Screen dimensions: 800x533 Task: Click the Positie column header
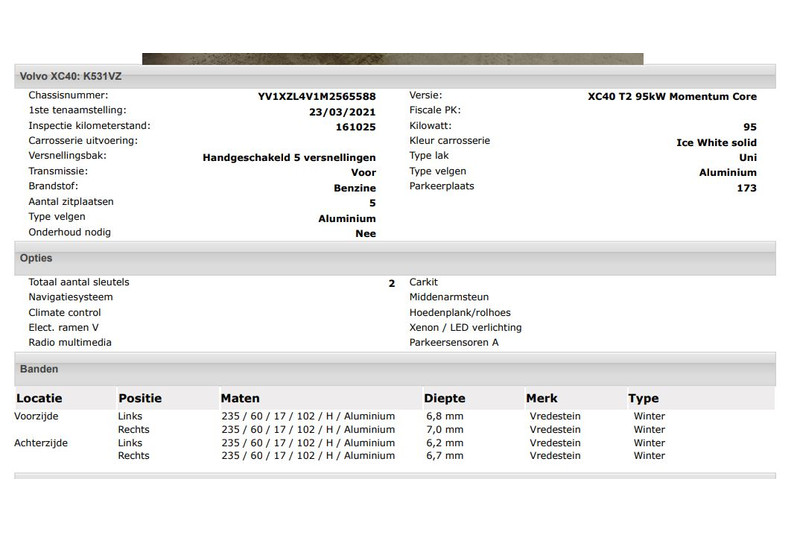pyautogui.click(x=140, y=398)
